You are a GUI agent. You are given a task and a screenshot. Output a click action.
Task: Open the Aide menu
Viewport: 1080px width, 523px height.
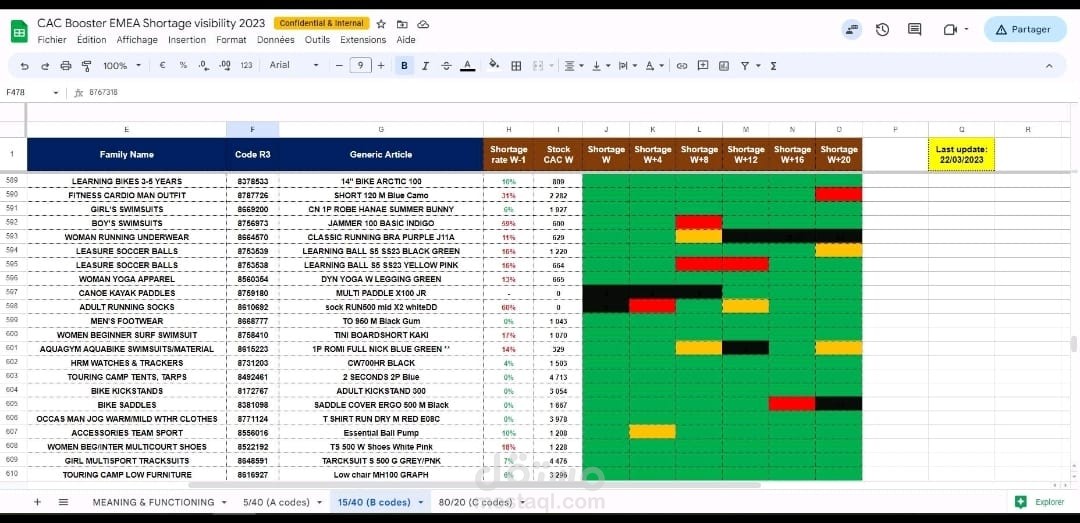click(x=406, y=40)
